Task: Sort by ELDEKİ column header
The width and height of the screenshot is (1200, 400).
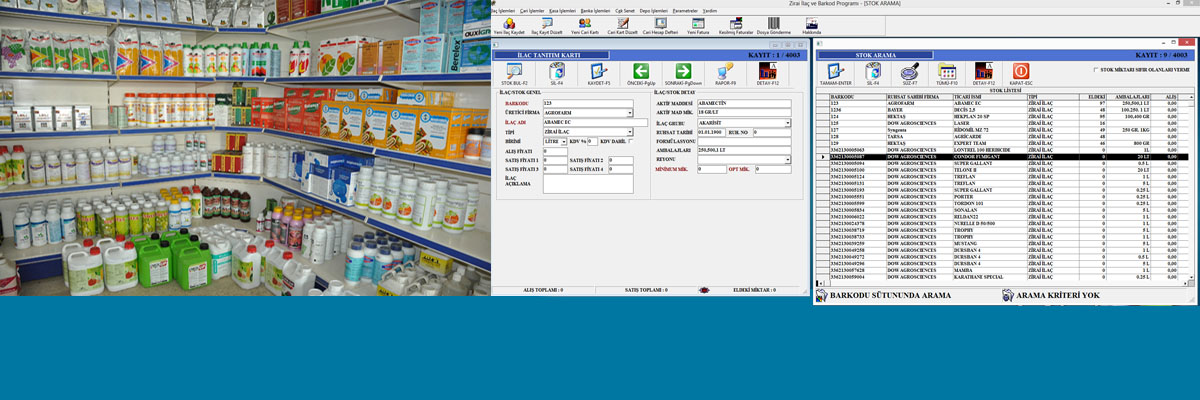Action: coord(1092,97)
